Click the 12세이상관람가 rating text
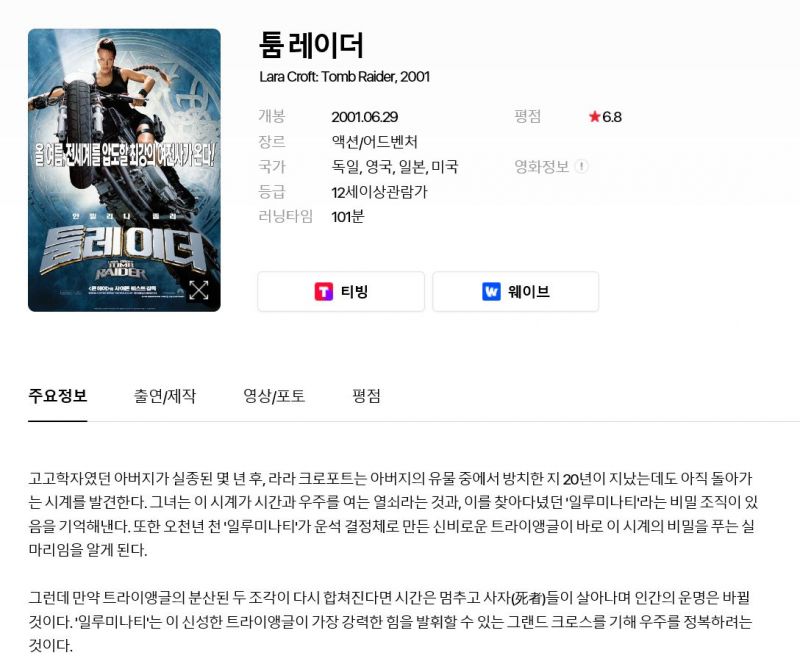 tap(379, 192)
